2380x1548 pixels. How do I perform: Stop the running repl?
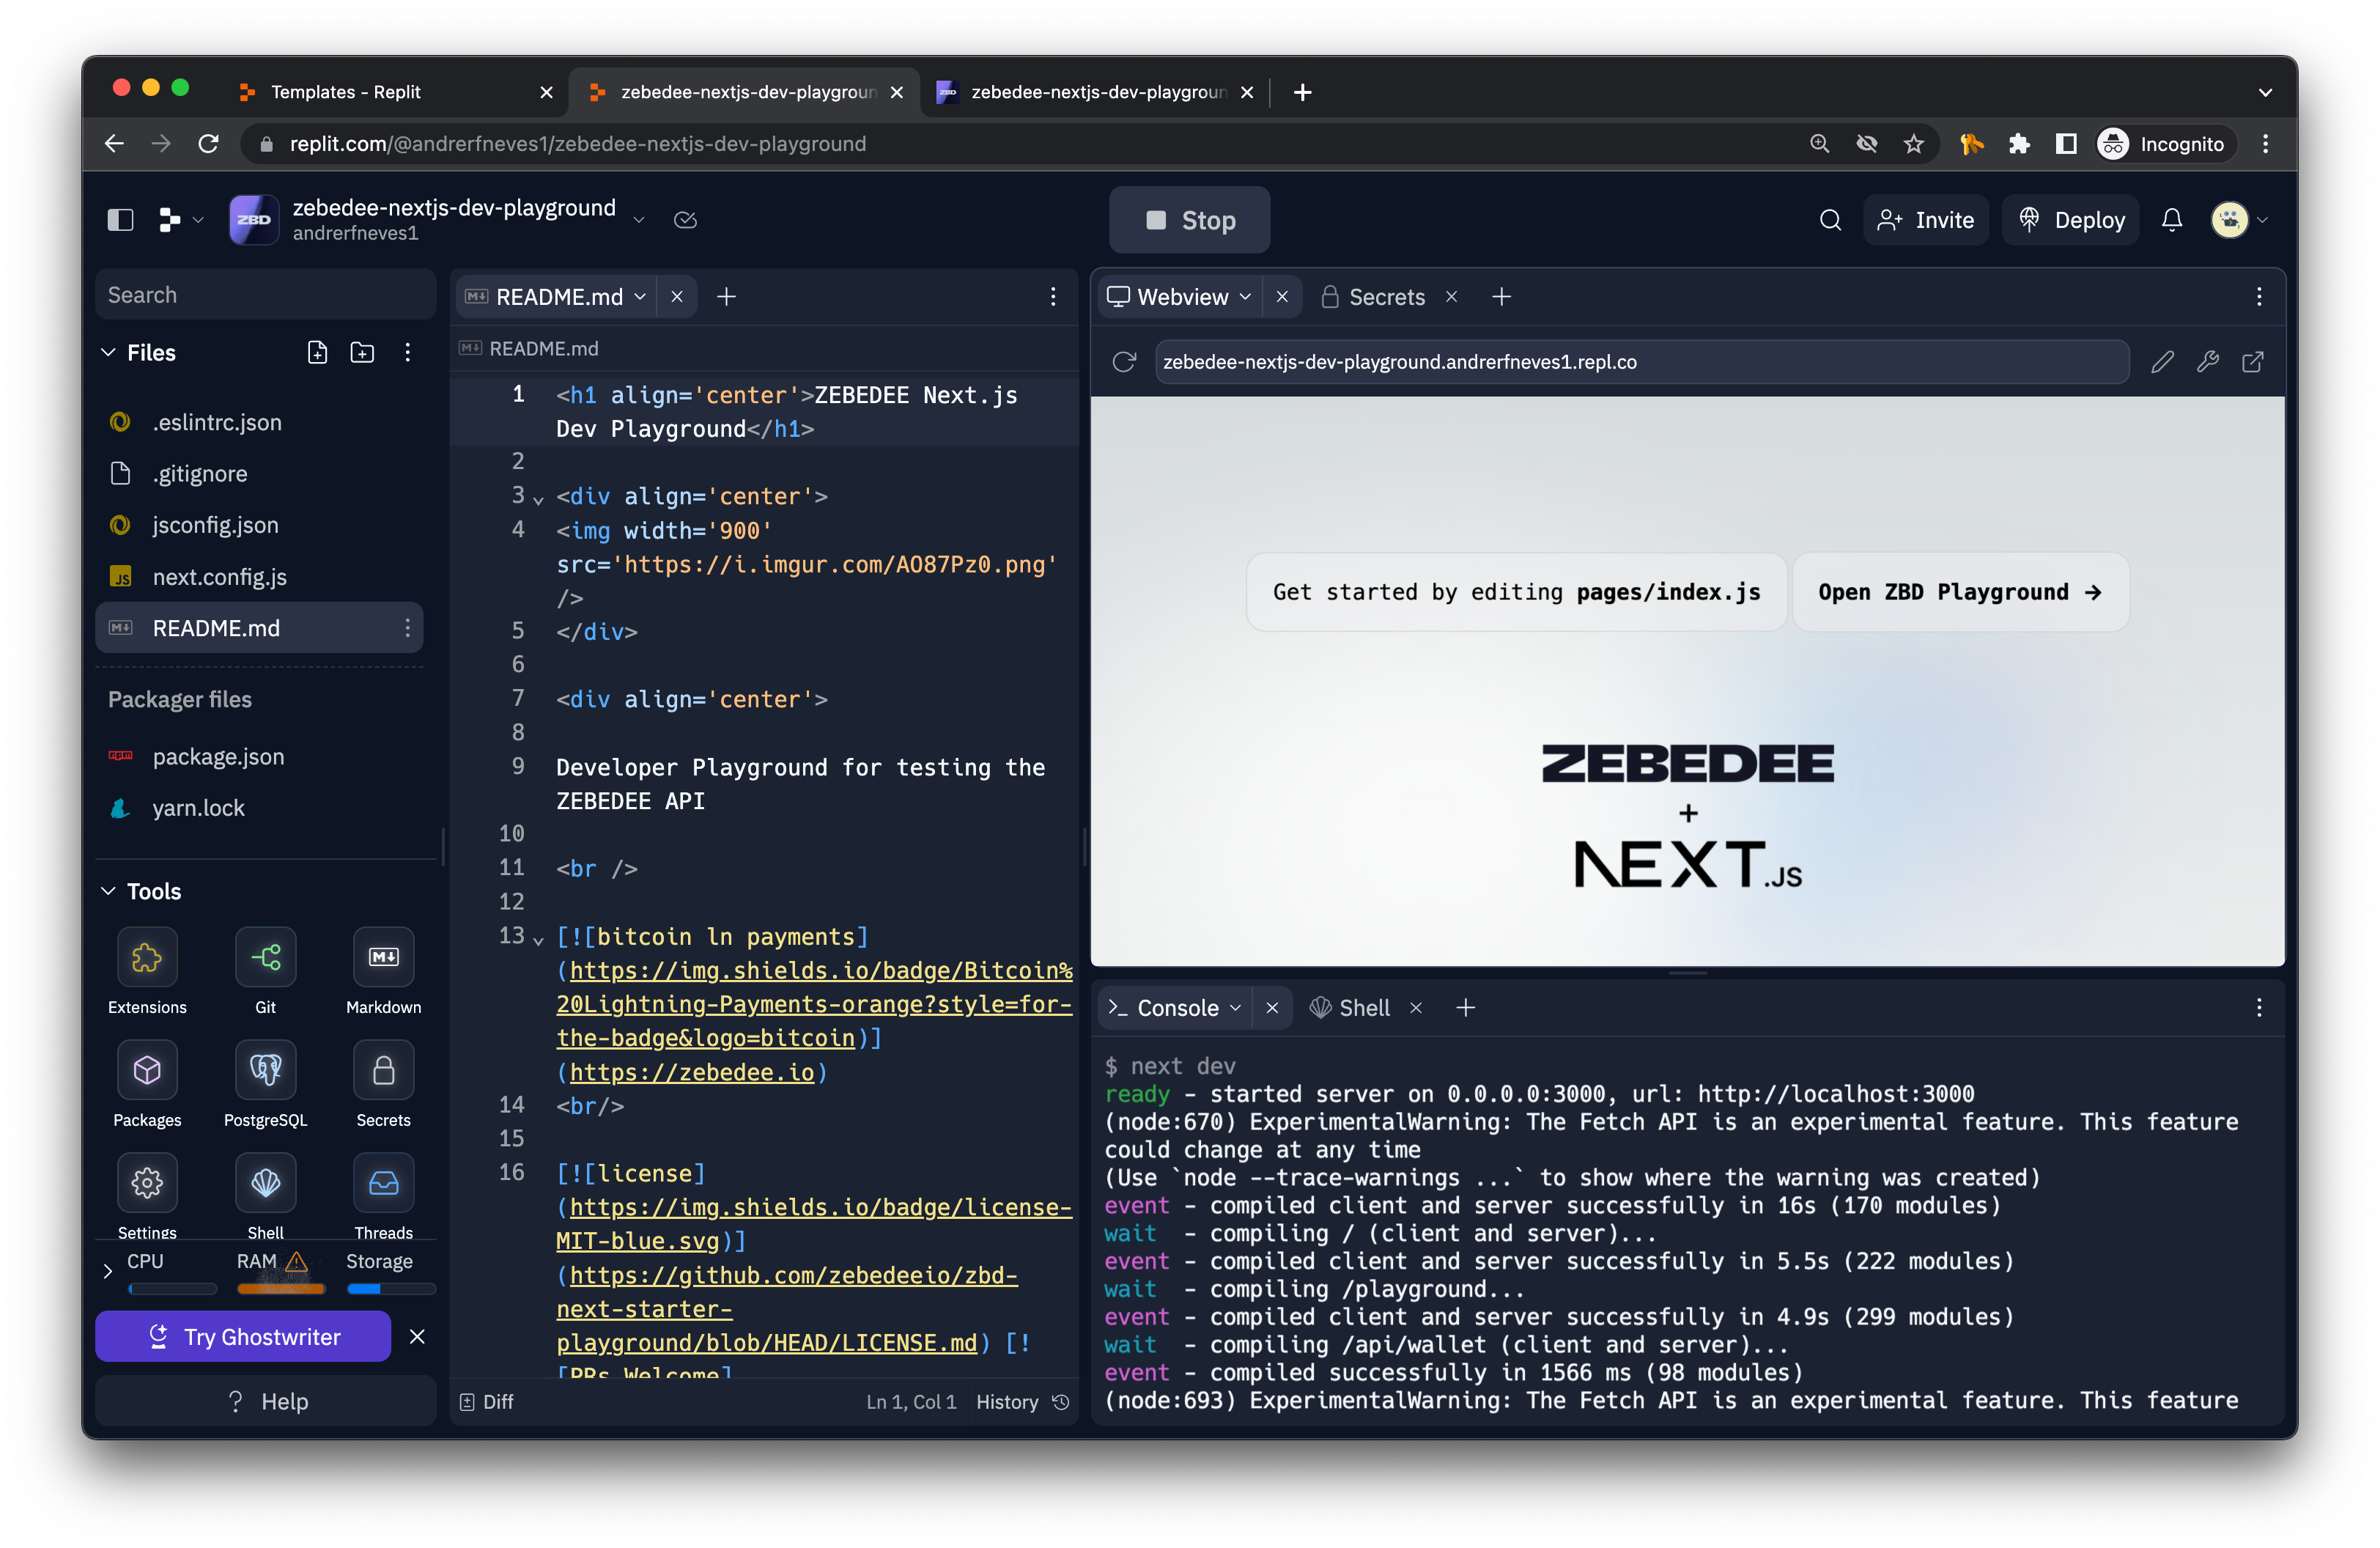[1189, 219]
